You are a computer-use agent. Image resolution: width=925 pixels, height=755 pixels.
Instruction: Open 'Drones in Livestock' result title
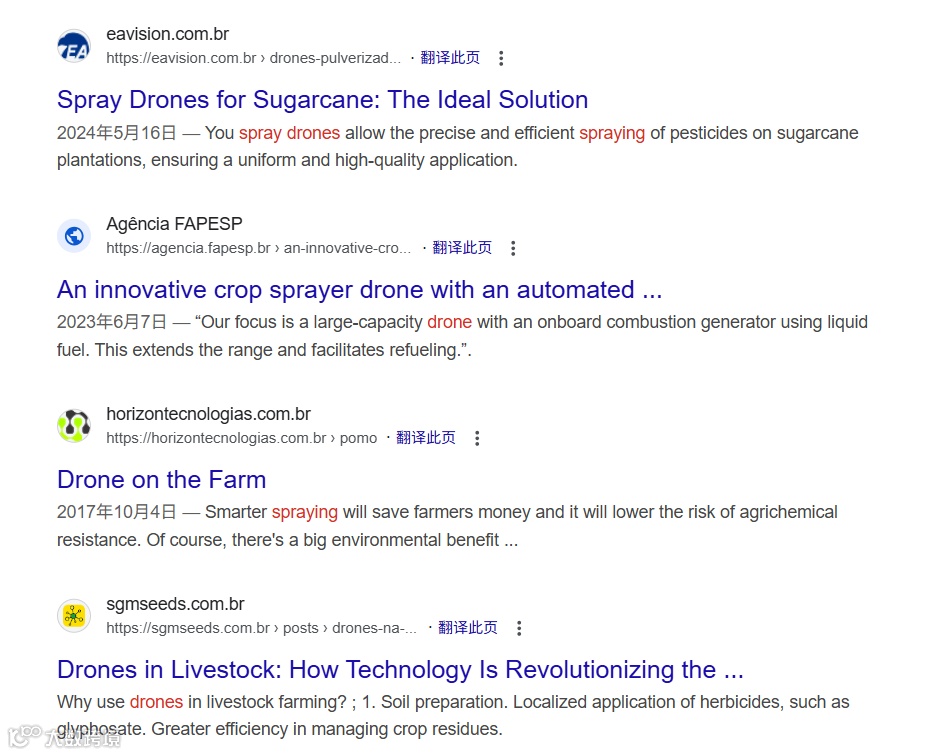pyautogui.click(x=400, y=670)
